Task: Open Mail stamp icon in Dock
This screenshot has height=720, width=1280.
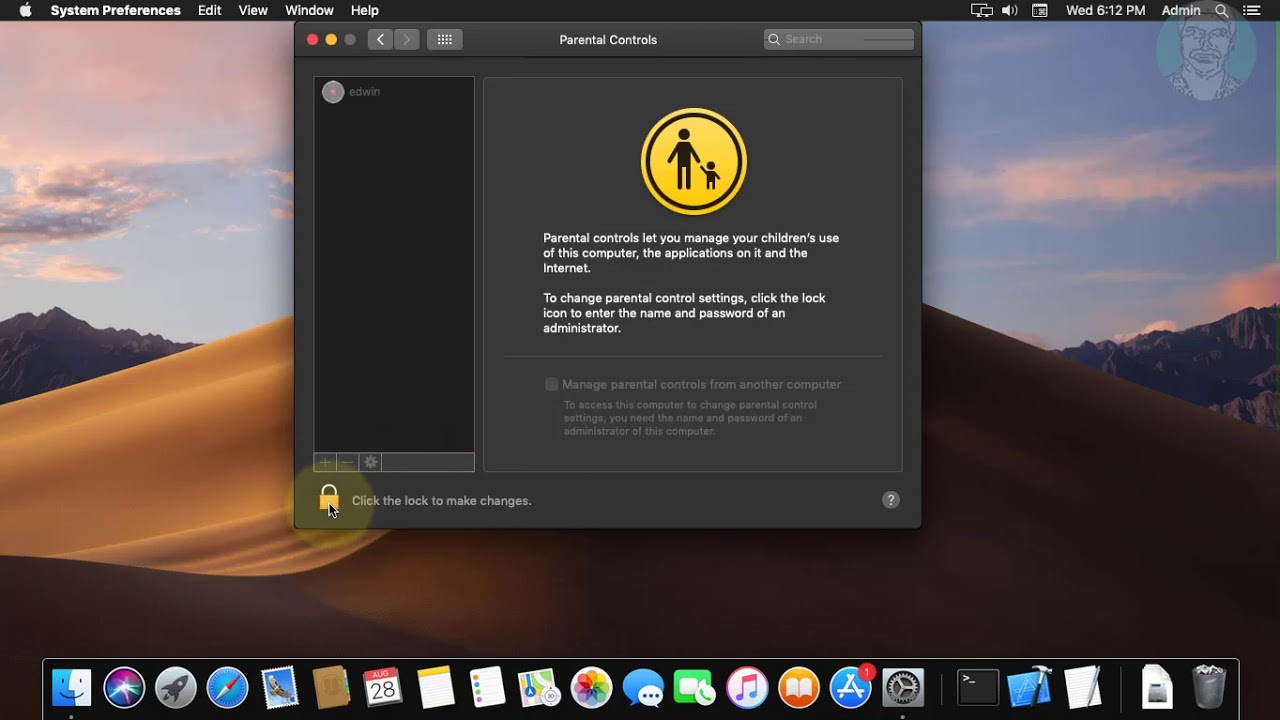Action: click(280, 688)
